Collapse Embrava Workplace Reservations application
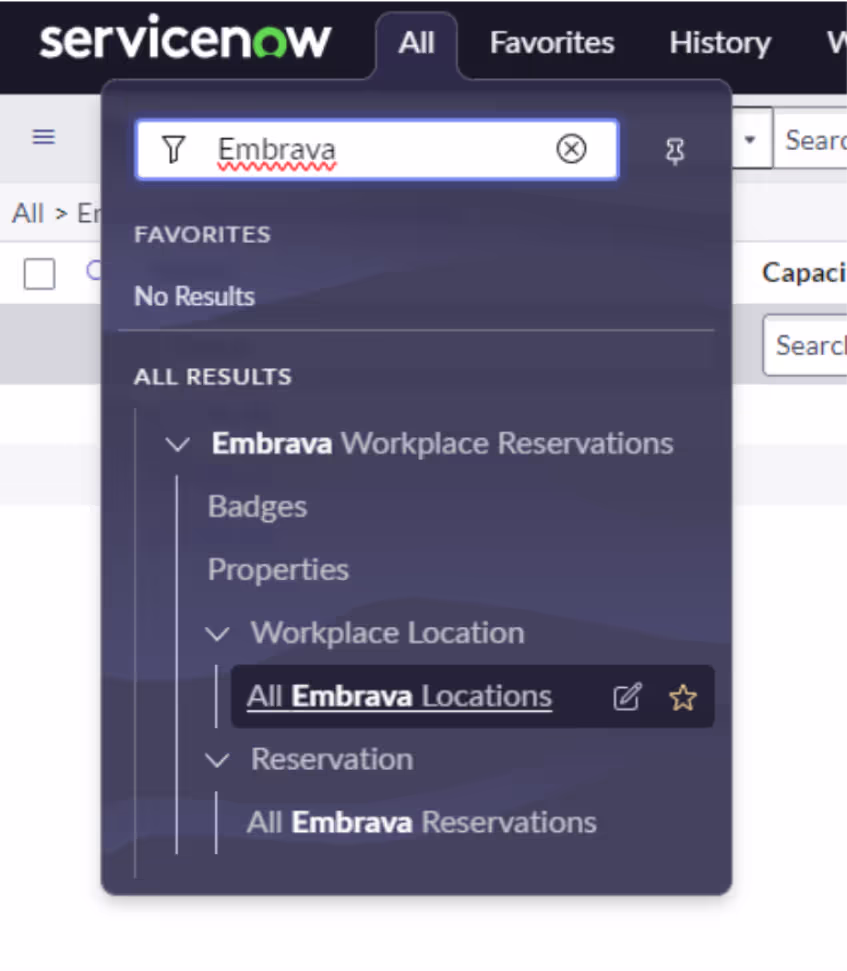The width and height of the screenshot is (847, 971). point(178,444)
